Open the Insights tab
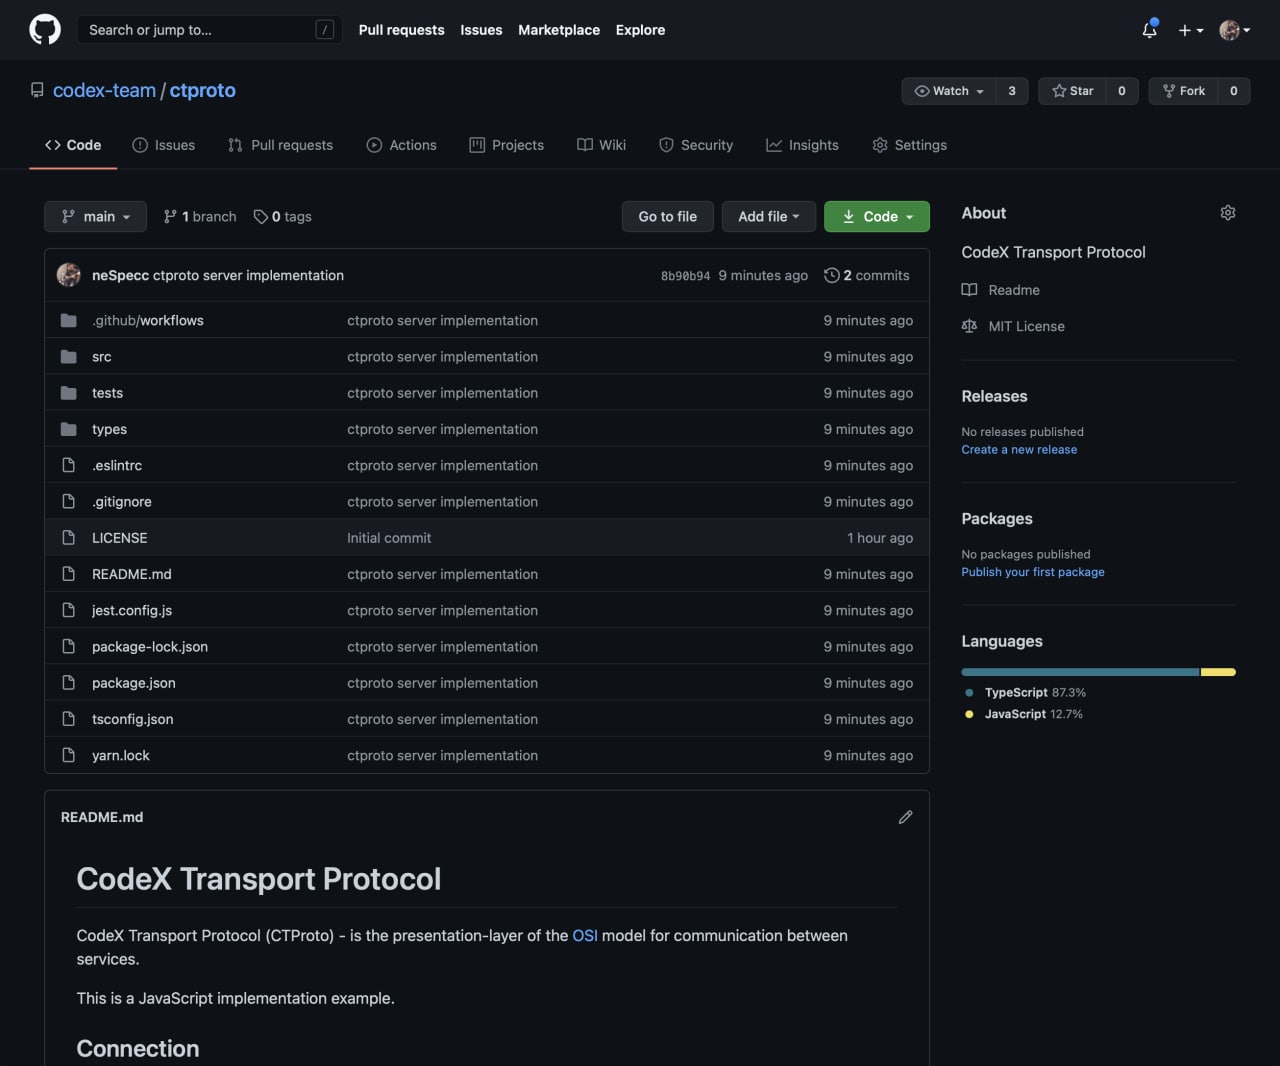This screenshot has height=1066, width=1280. [x=803, y=145]
